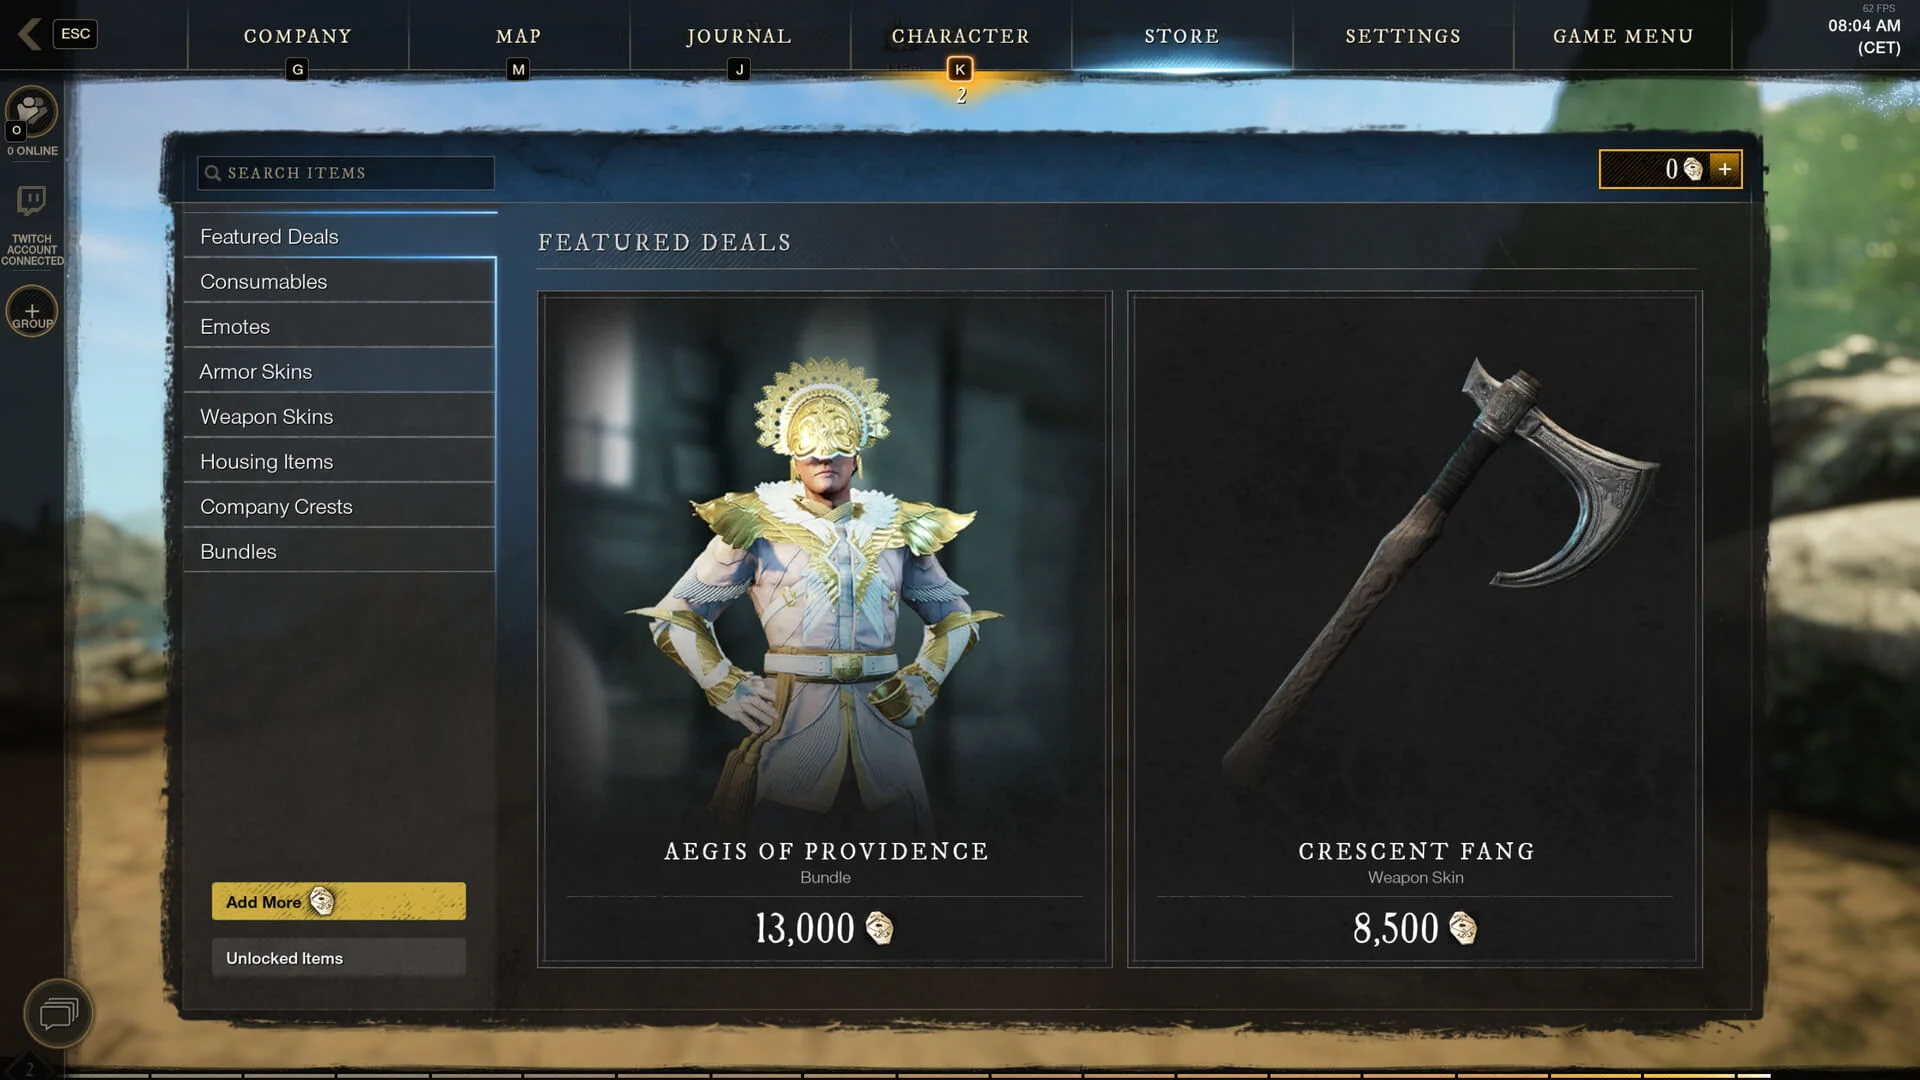
Task: Open the social friends online icon
Action: (x=32, y=112)
